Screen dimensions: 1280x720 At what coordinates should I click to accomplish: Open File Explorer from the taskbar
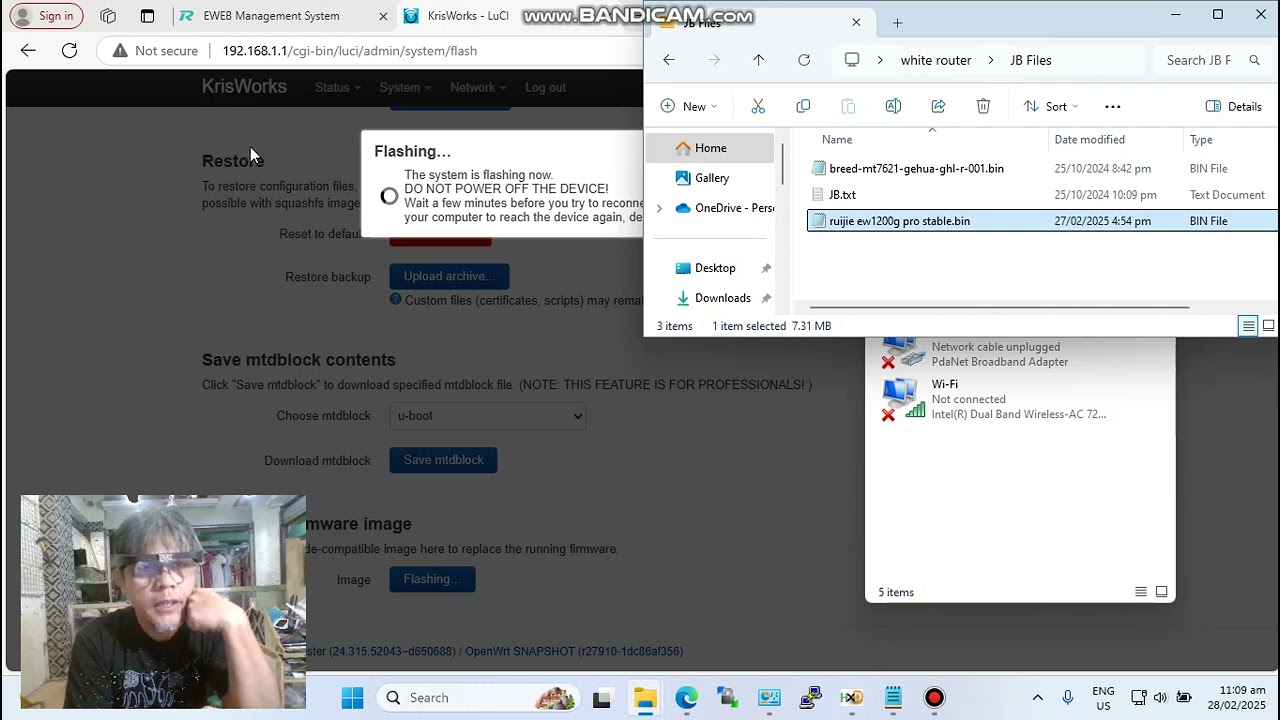[645, 698]
